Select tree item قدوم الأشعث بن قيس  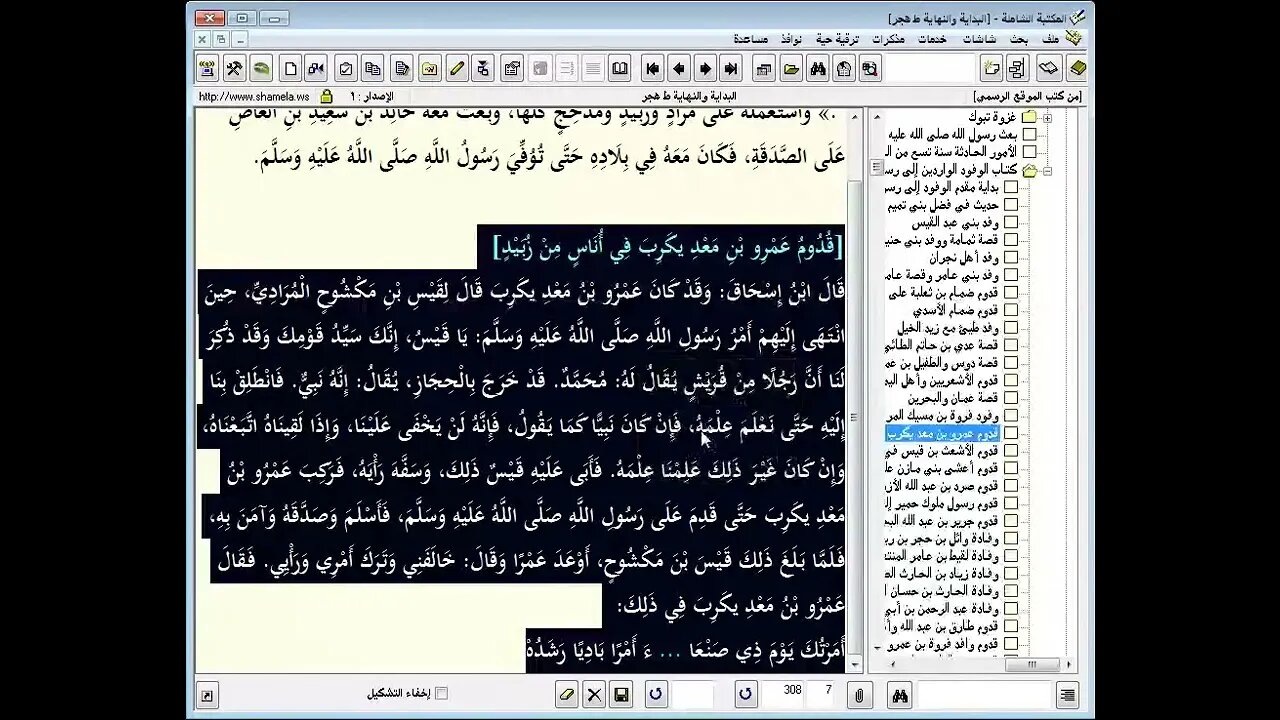[x=942, y=450]
